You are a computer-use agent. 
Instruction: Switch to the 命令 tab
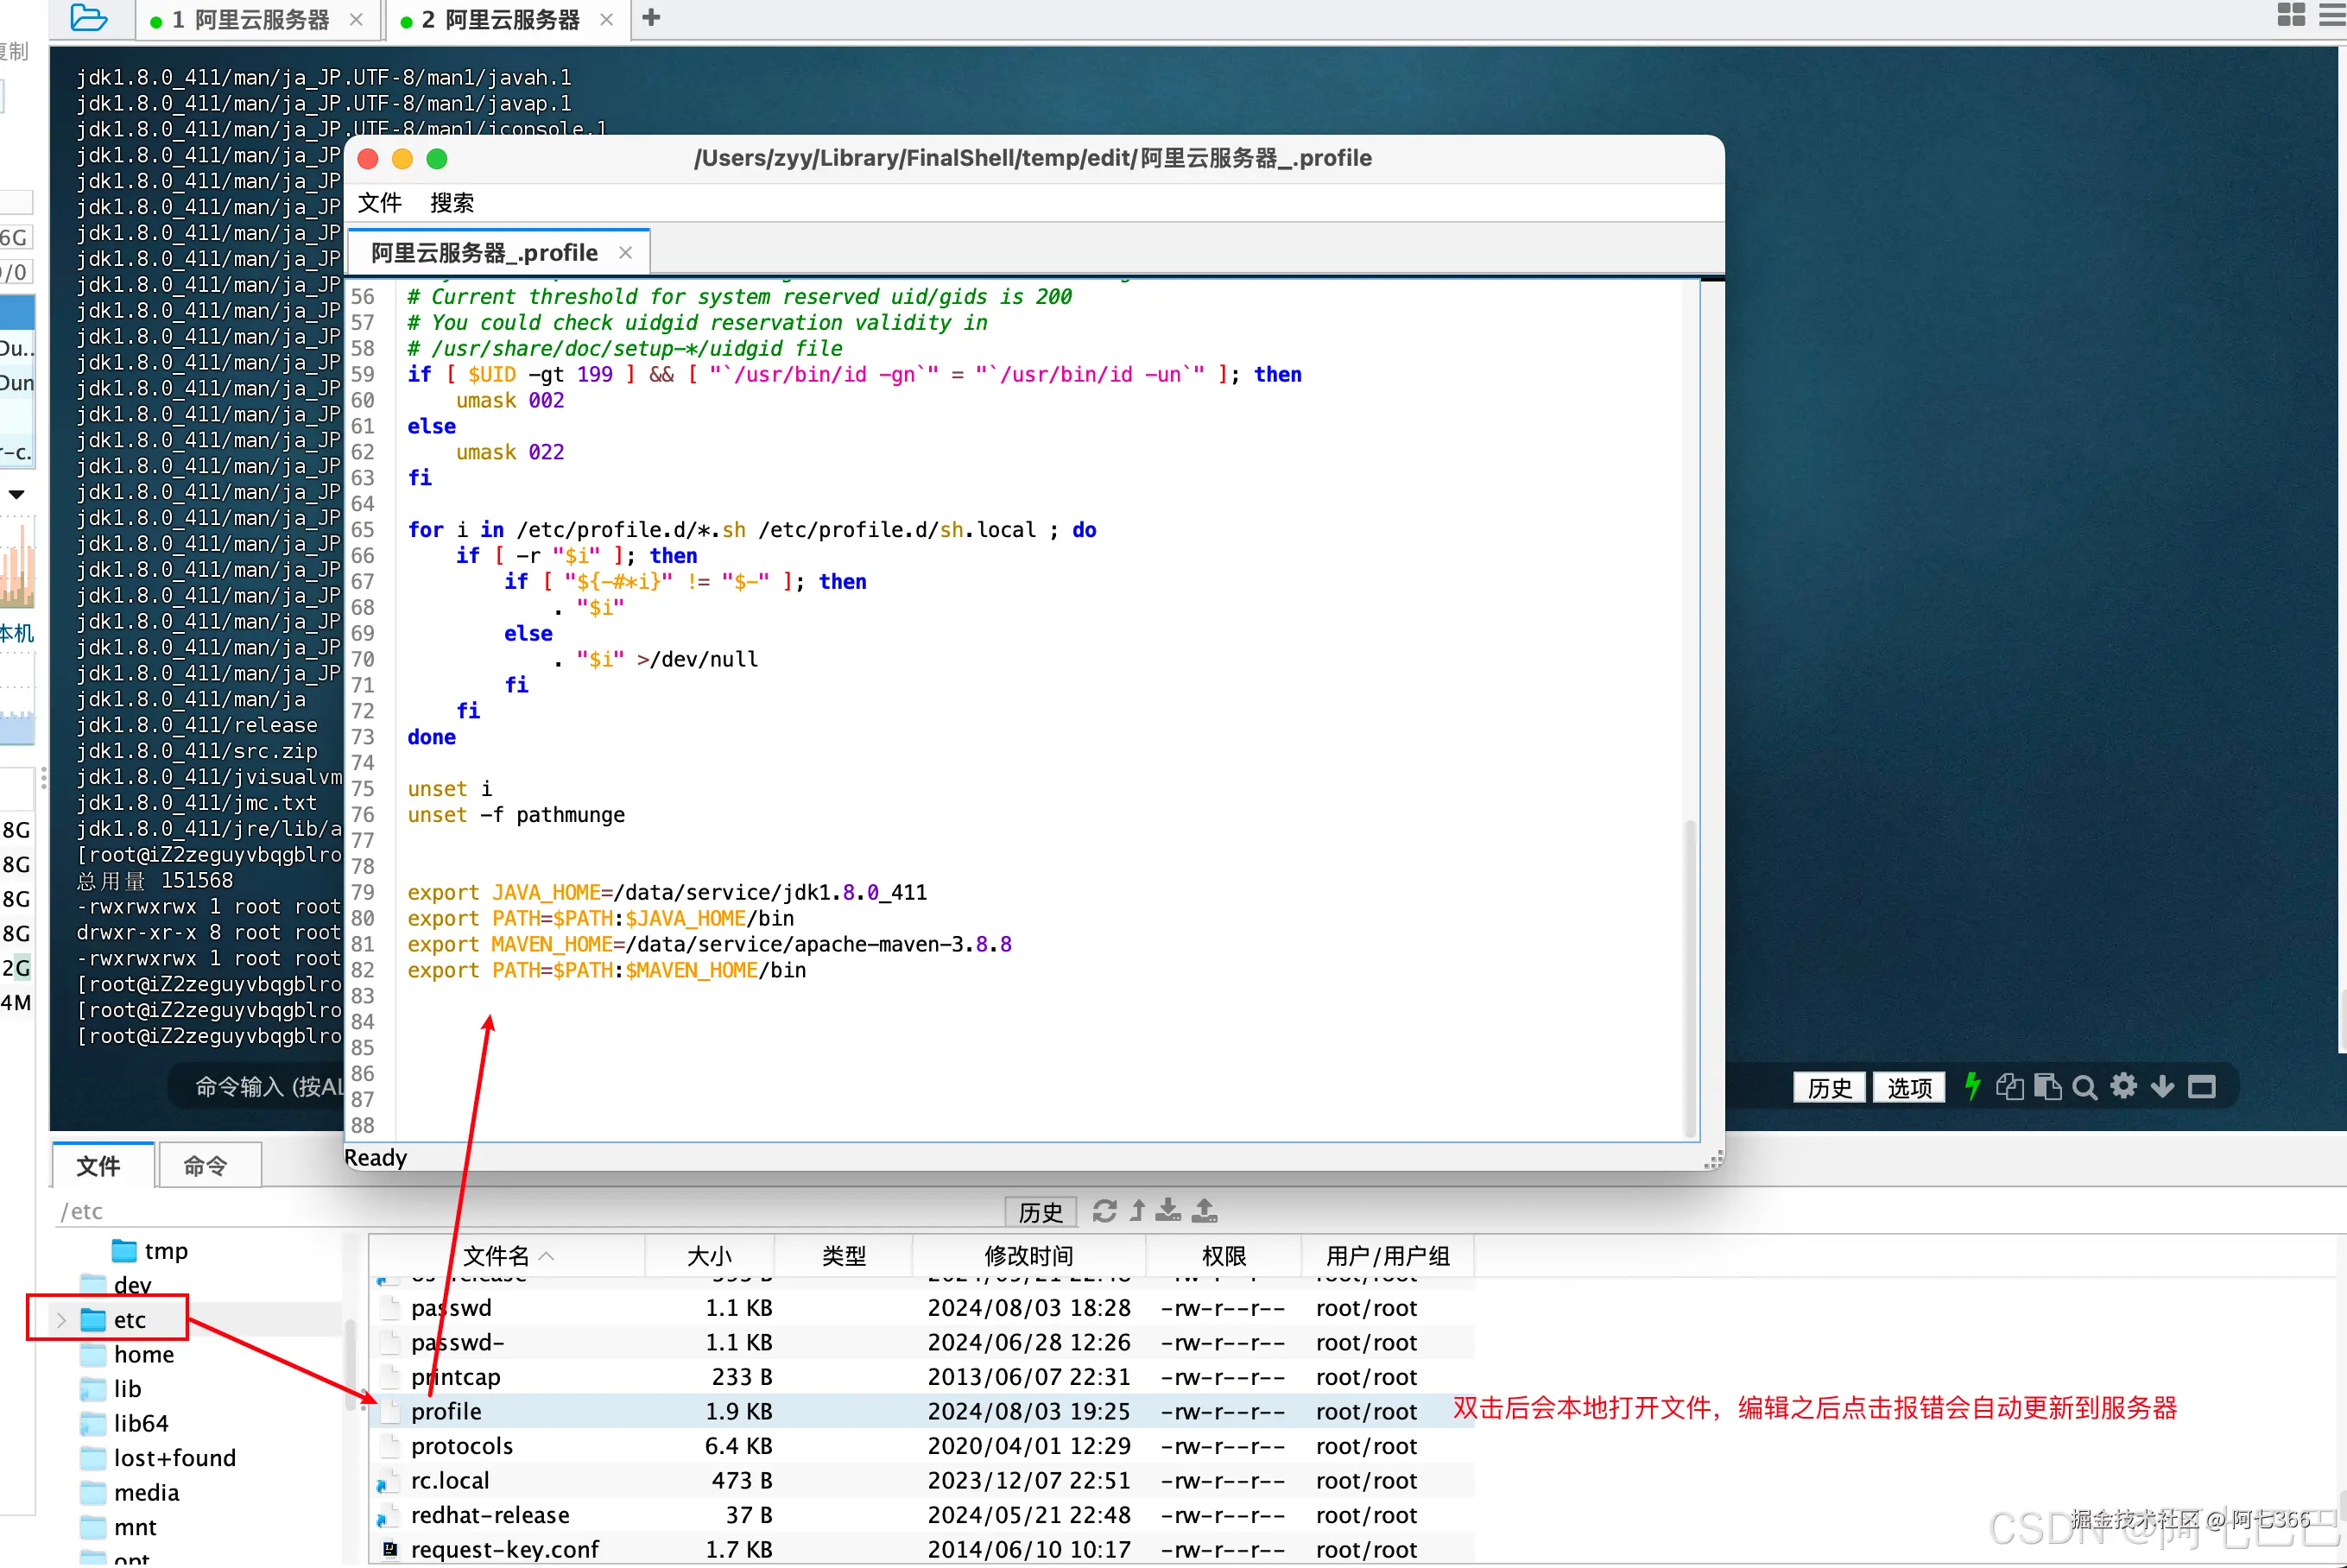[206, 1165]
